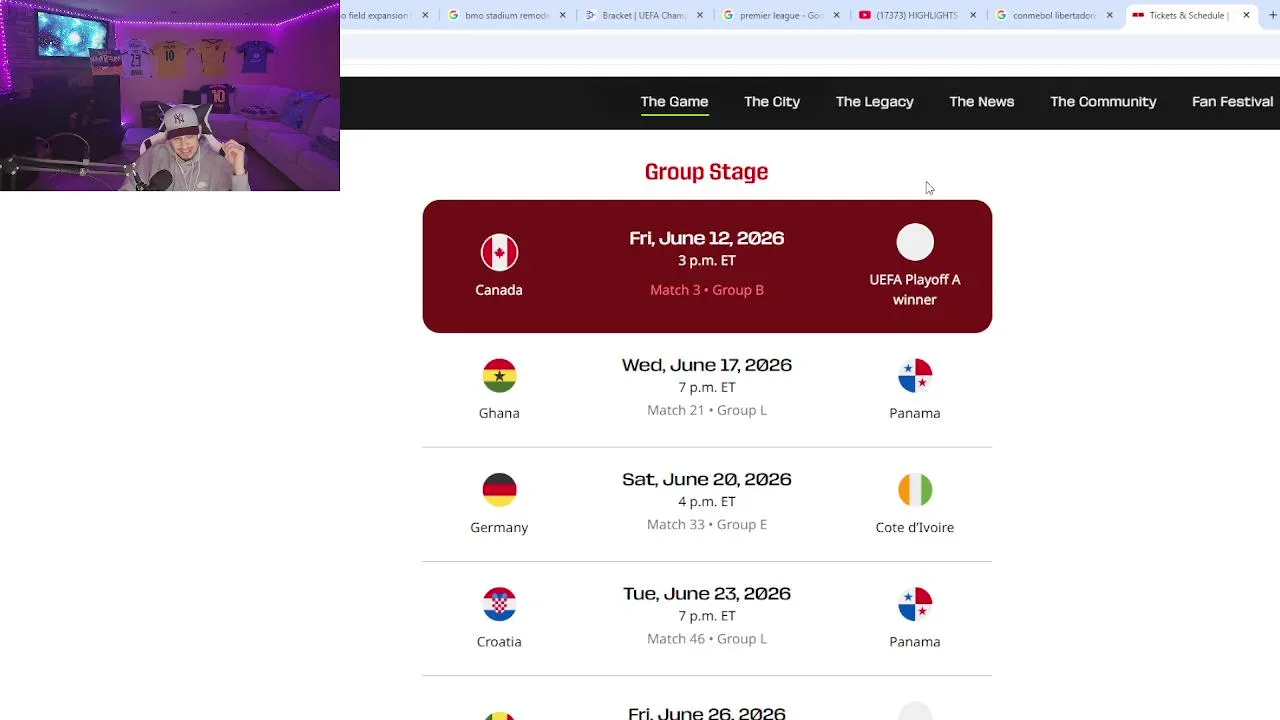This screenshot has height=720, width=1280.
Task: Open The Community page
Action: pyautogui.click(x=1103, y=102)
